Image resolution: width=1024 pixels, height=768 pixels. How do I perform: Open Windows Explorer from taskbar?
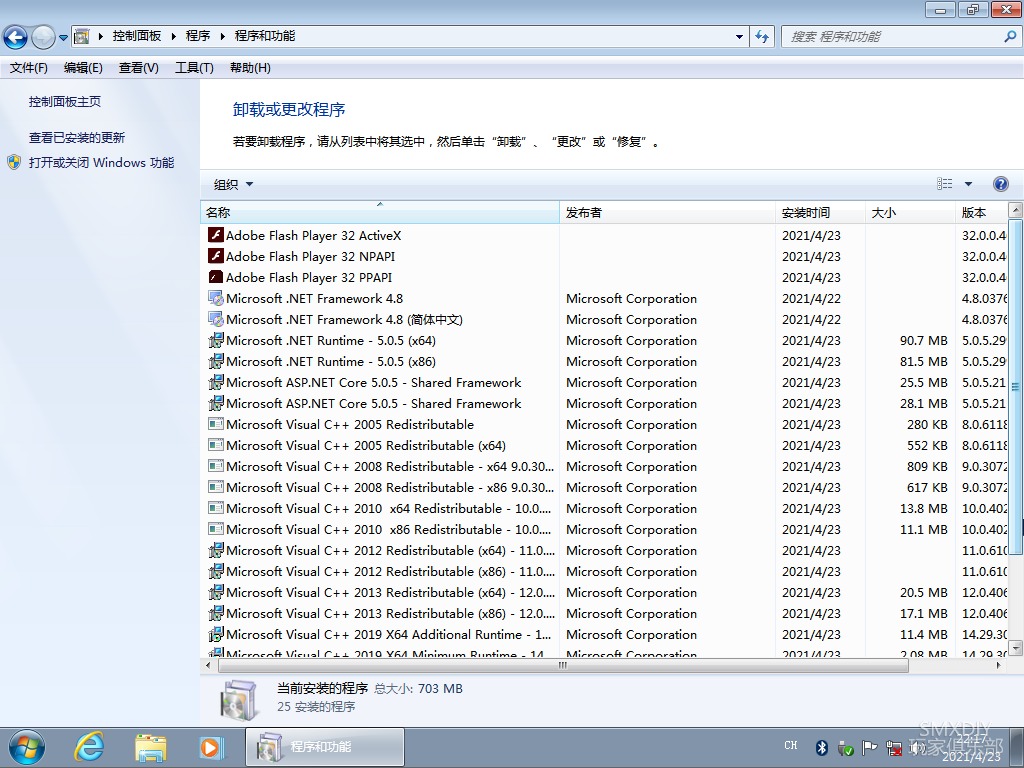(150, 748)
